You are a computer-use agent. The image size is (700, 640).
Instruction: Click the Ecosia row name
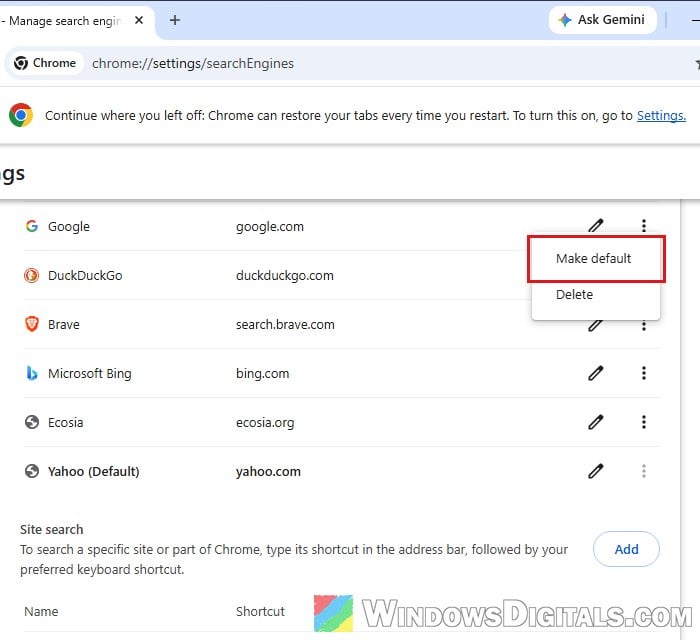pyautogui.click(x=66, y=423)
